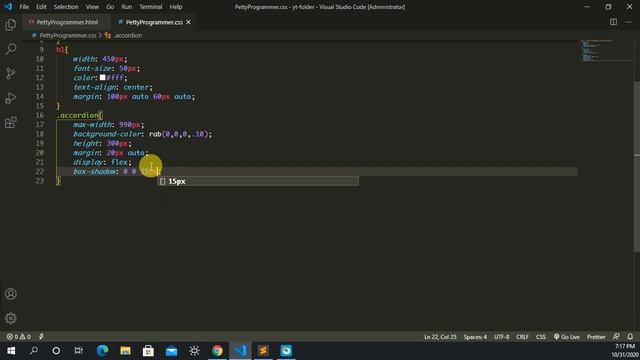Image resolution: width=640 pixels, height=360 pixels.
Task: Open the Run menu
Action: [127, 7]
